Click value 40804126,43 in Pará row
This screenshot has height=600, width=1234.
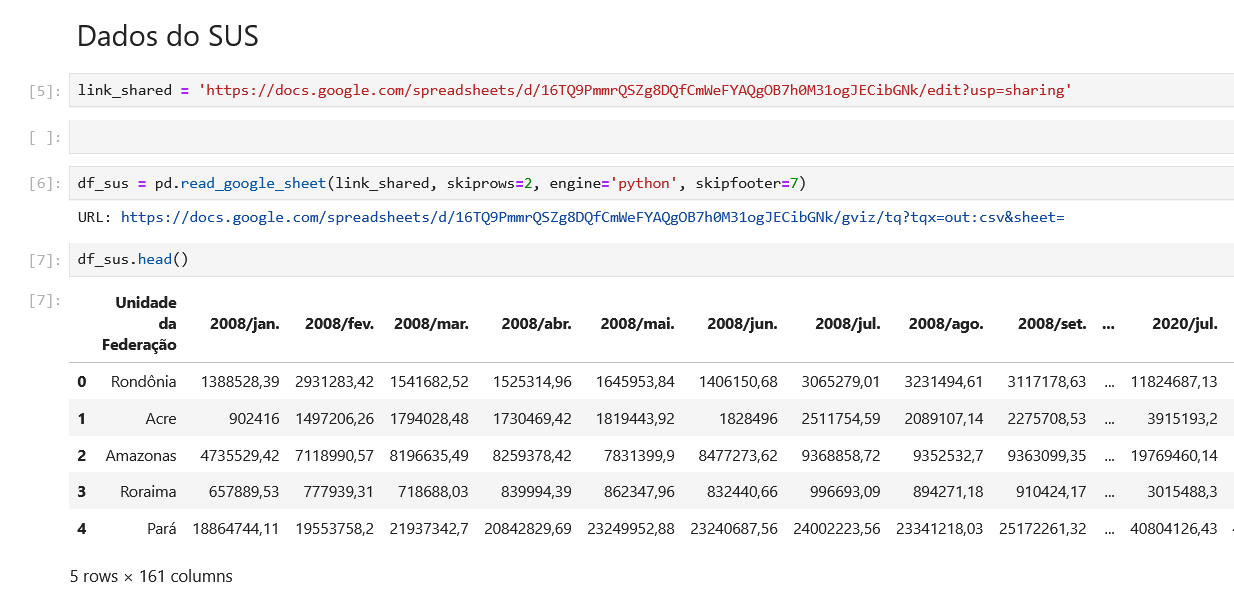[x=1174, y=528]
